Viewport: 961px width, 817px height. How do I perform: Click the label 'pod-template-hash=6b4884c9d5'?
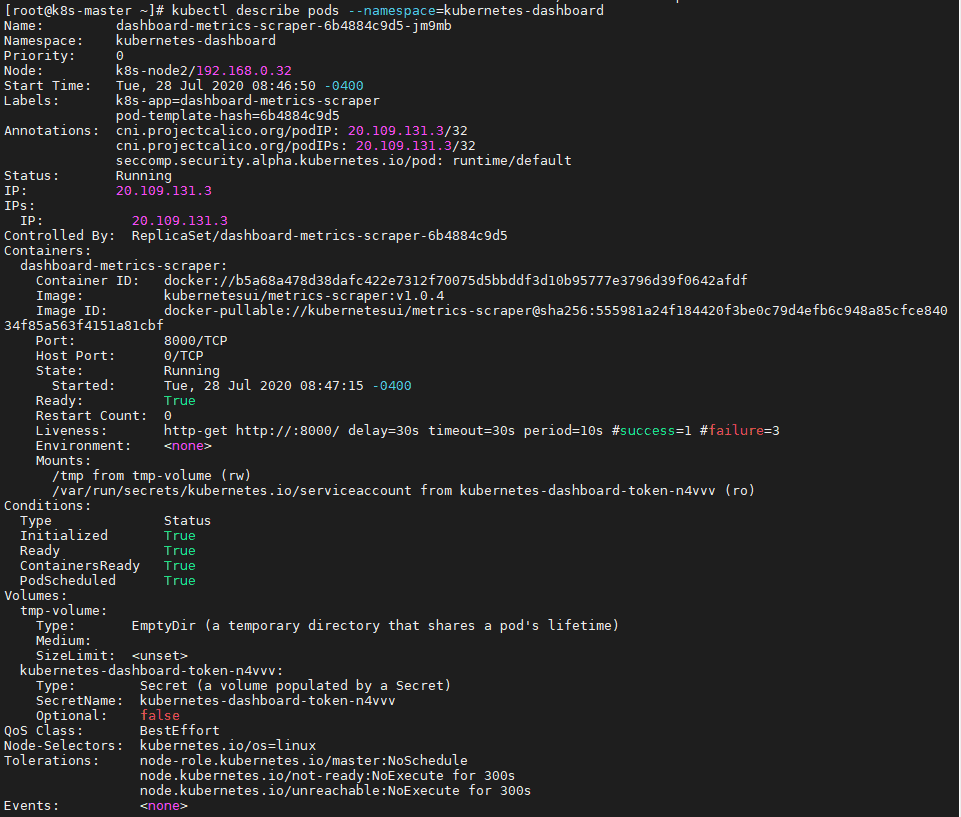pyautogui.click(x=227, y=116)
